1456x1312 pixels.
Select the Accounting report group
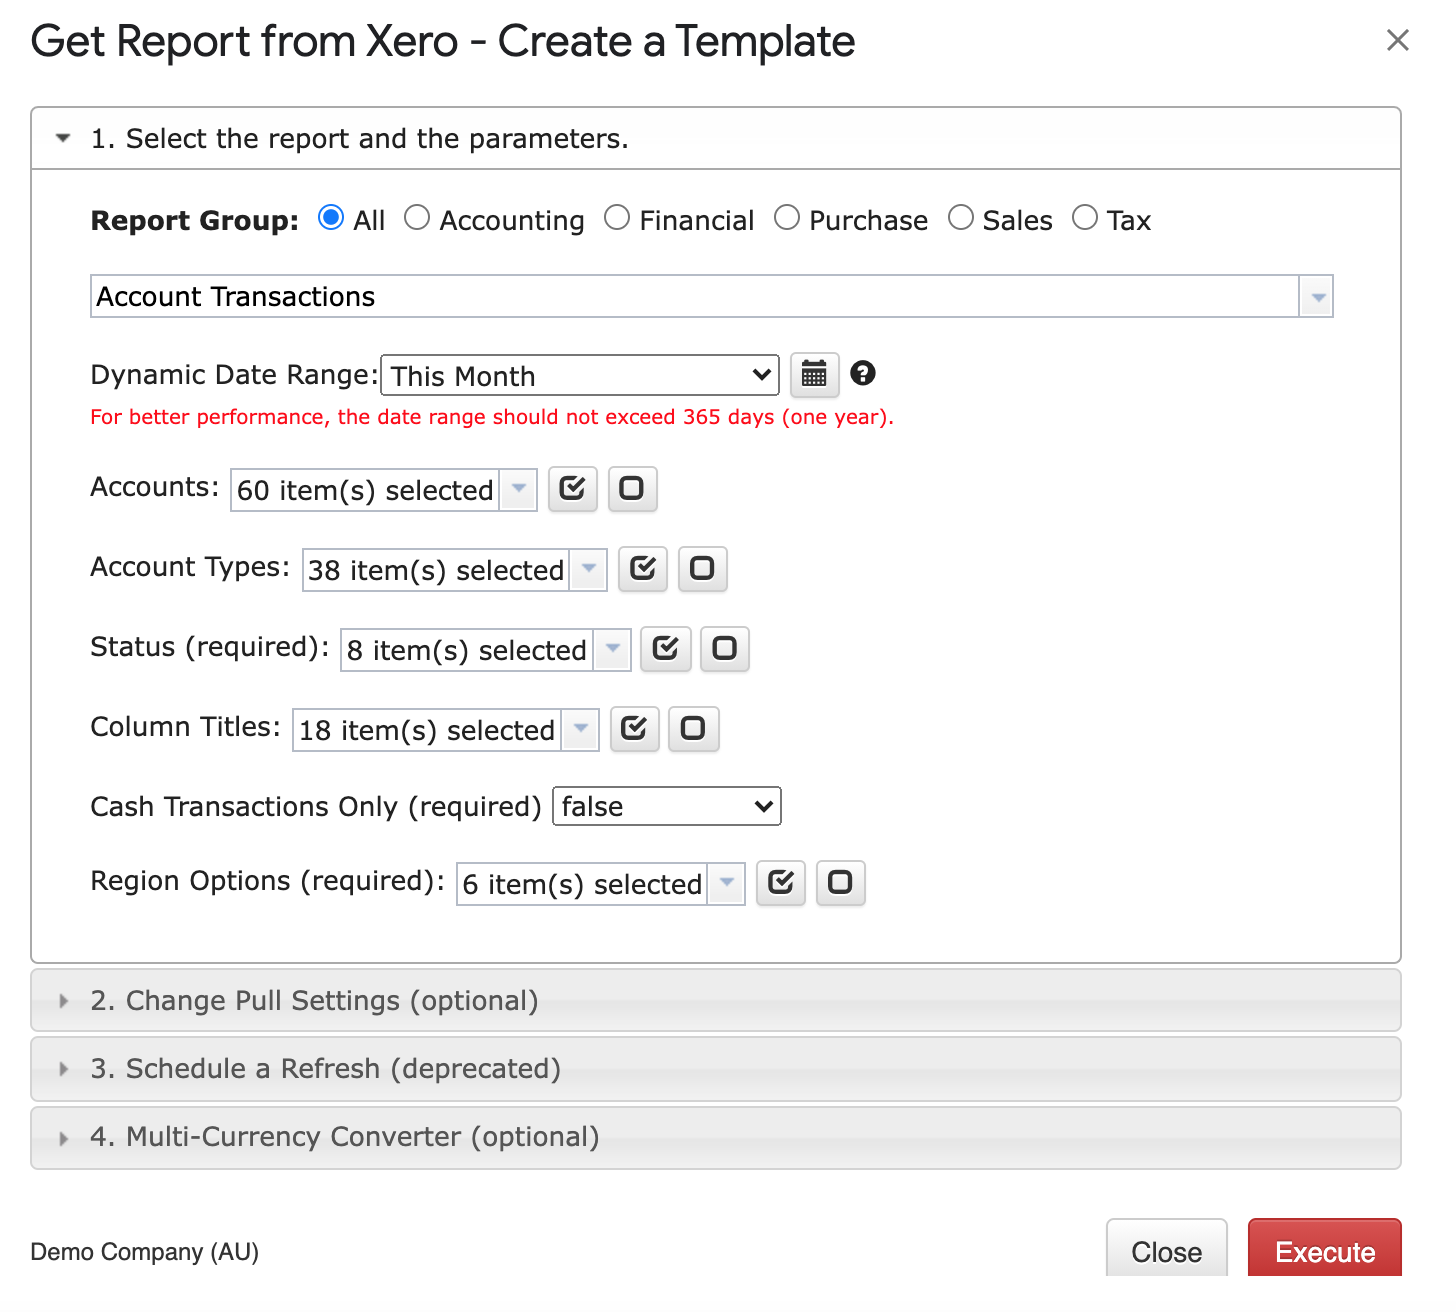(x=417, y=218)
